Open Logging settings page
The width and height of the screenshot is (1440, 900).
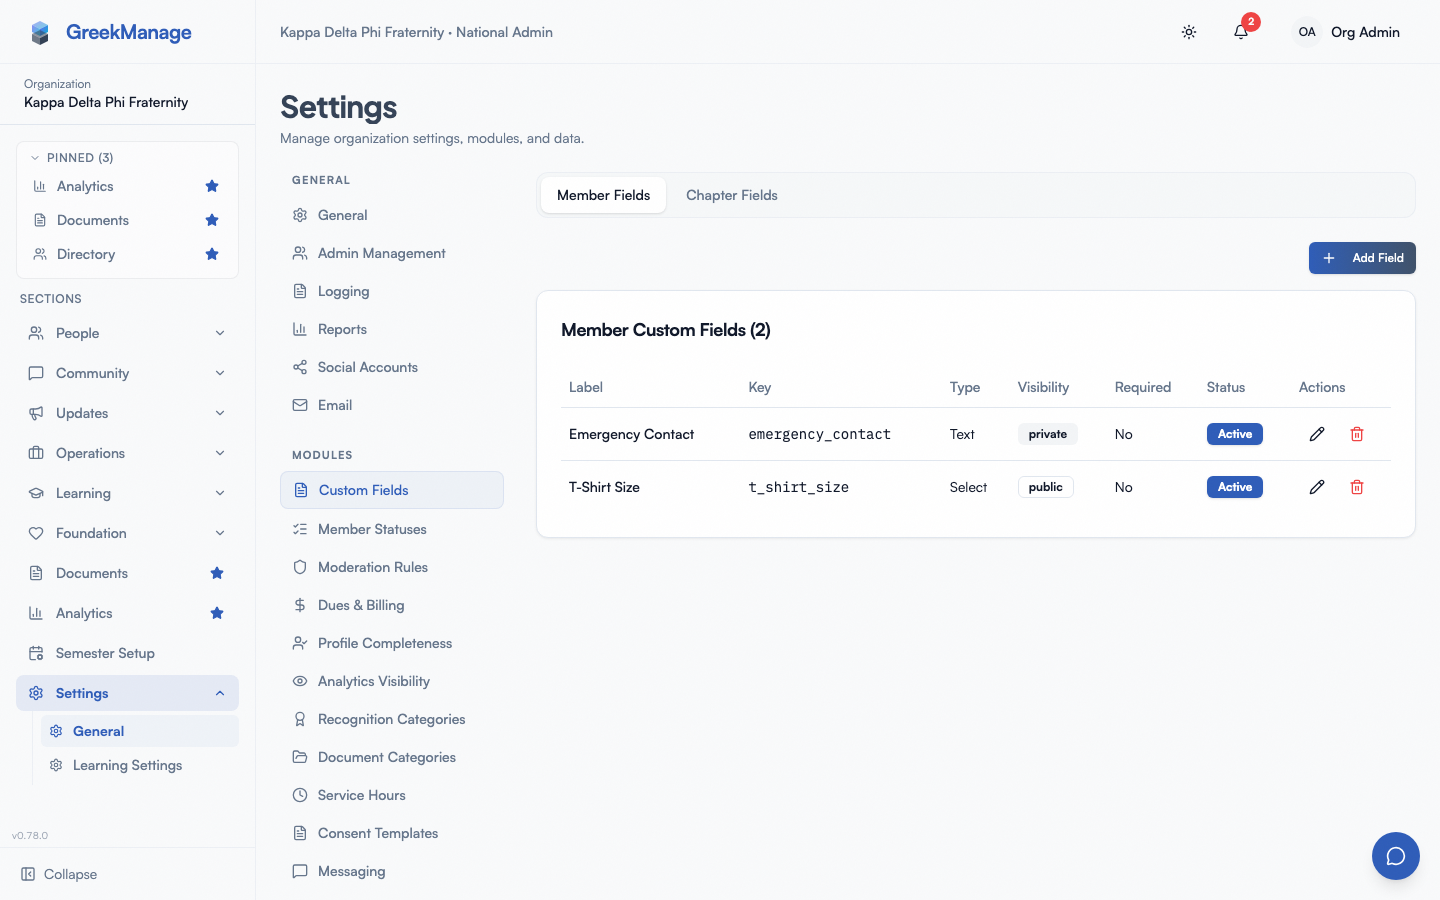392,291
